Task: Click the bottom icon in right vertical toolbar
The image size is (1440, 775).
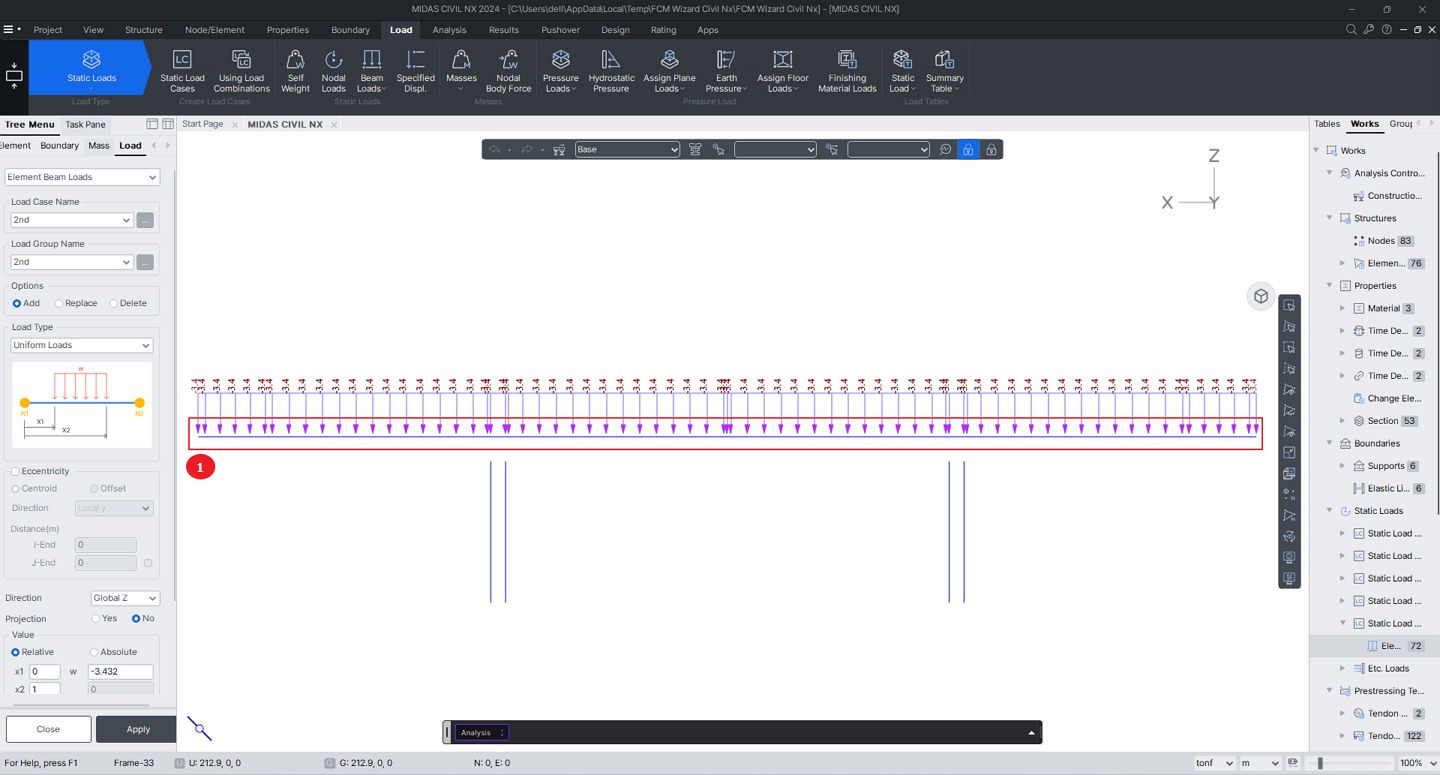Action: click(1289, 578)
